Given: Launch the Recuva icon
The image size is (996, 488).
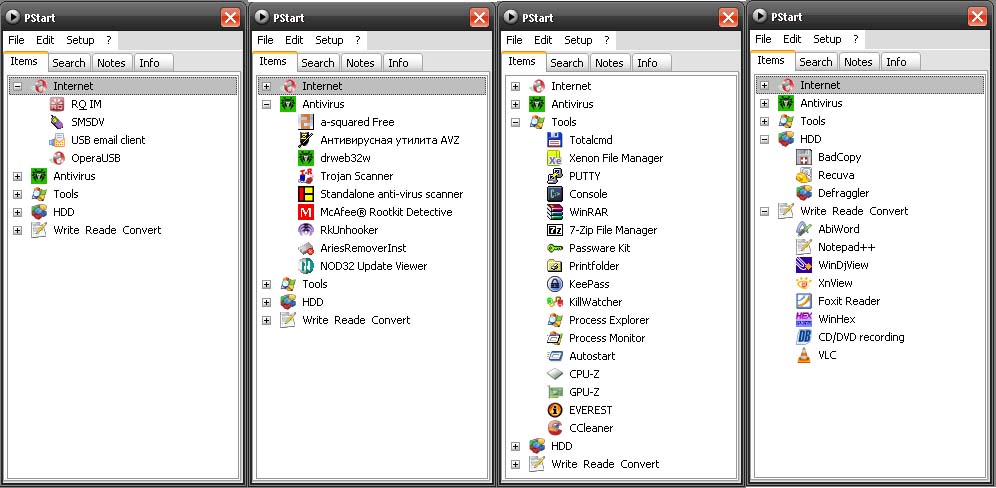Looking at the screenshot, I should [x=804, y=175].
